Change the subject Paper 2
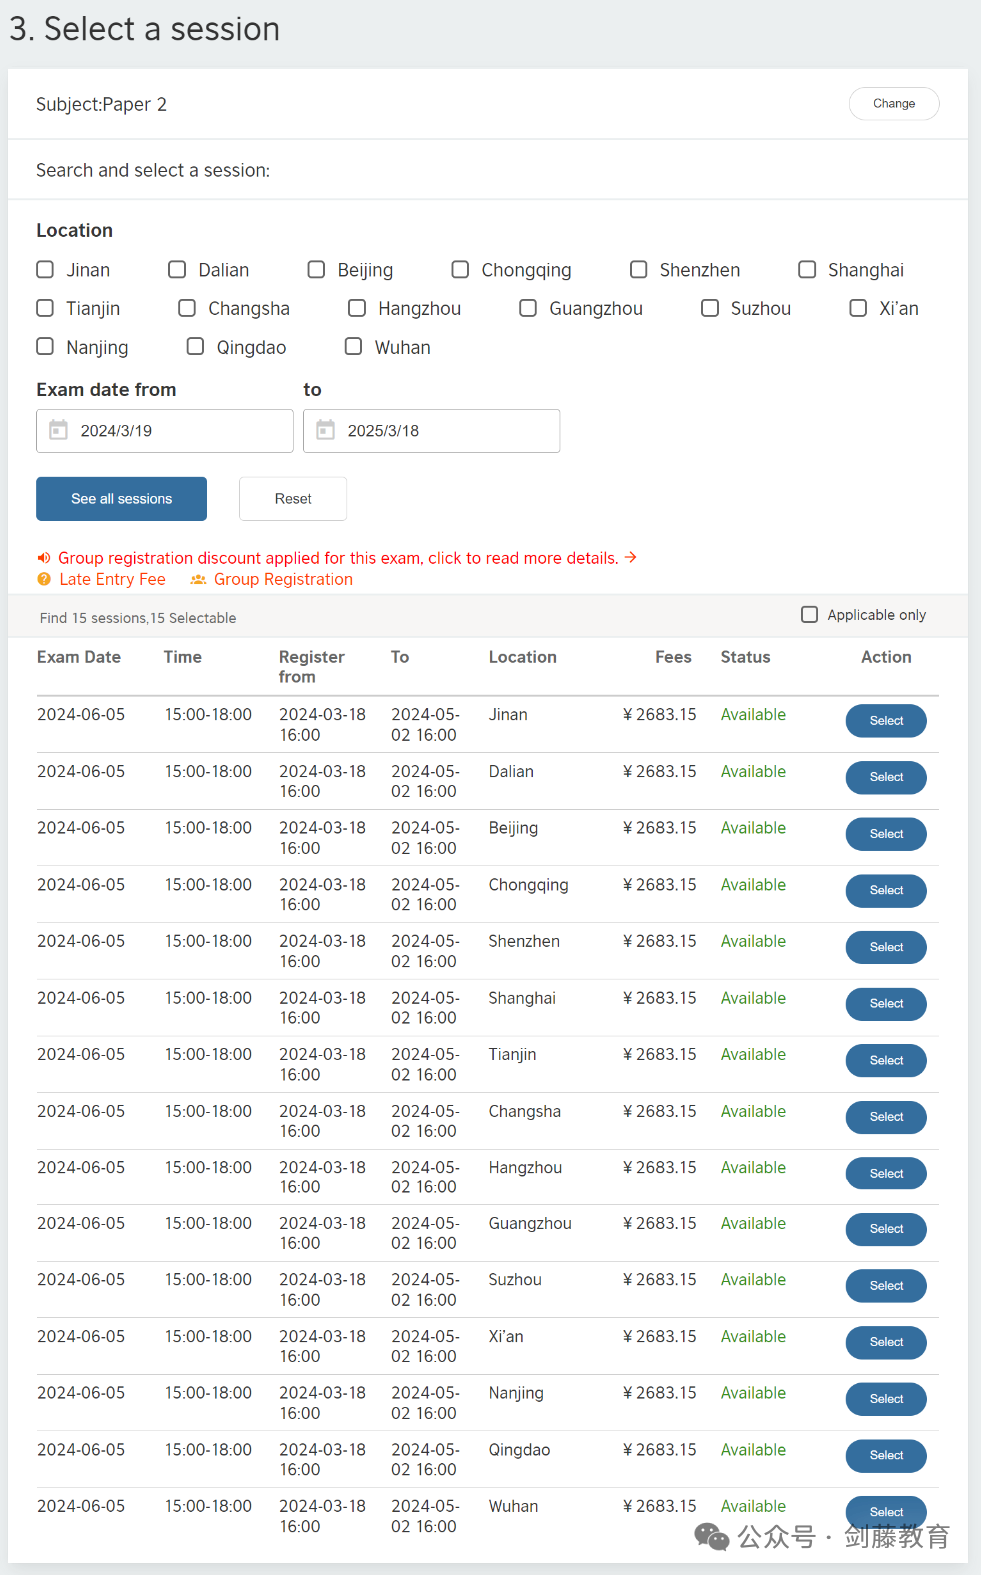 click(x=894, y=104)
